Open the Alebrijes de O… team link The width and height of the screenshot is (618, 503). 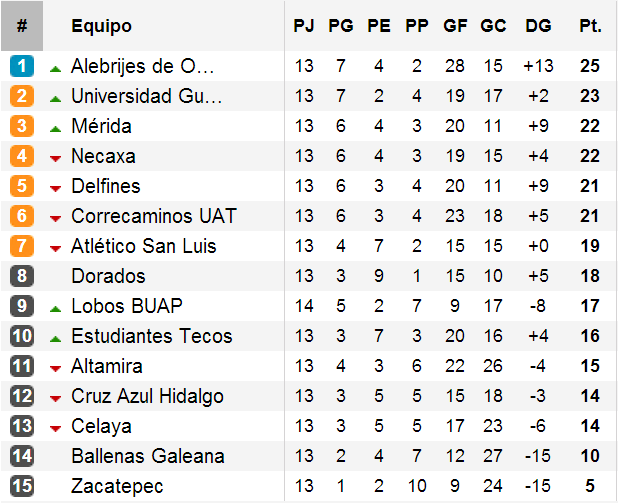coord(143,67)
